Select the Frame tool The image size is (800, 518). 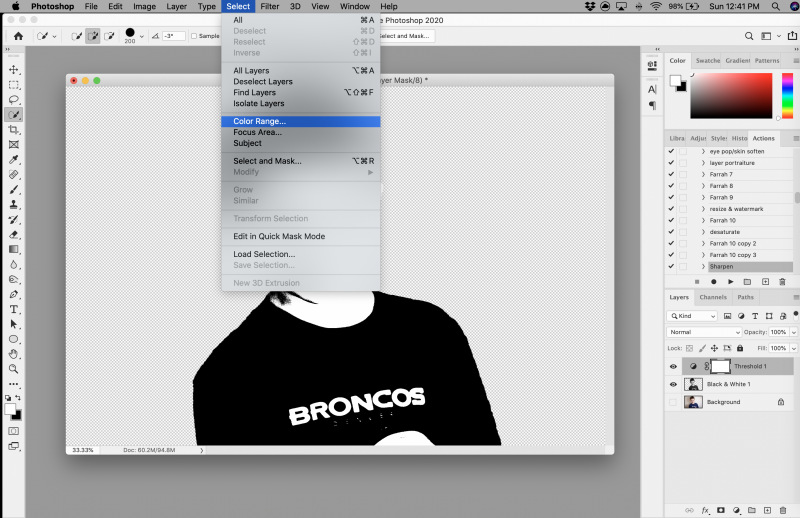14,144
